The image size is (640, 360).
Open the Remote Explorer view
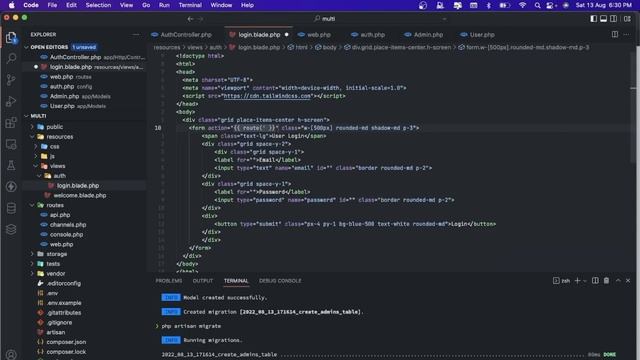[11, 144]
